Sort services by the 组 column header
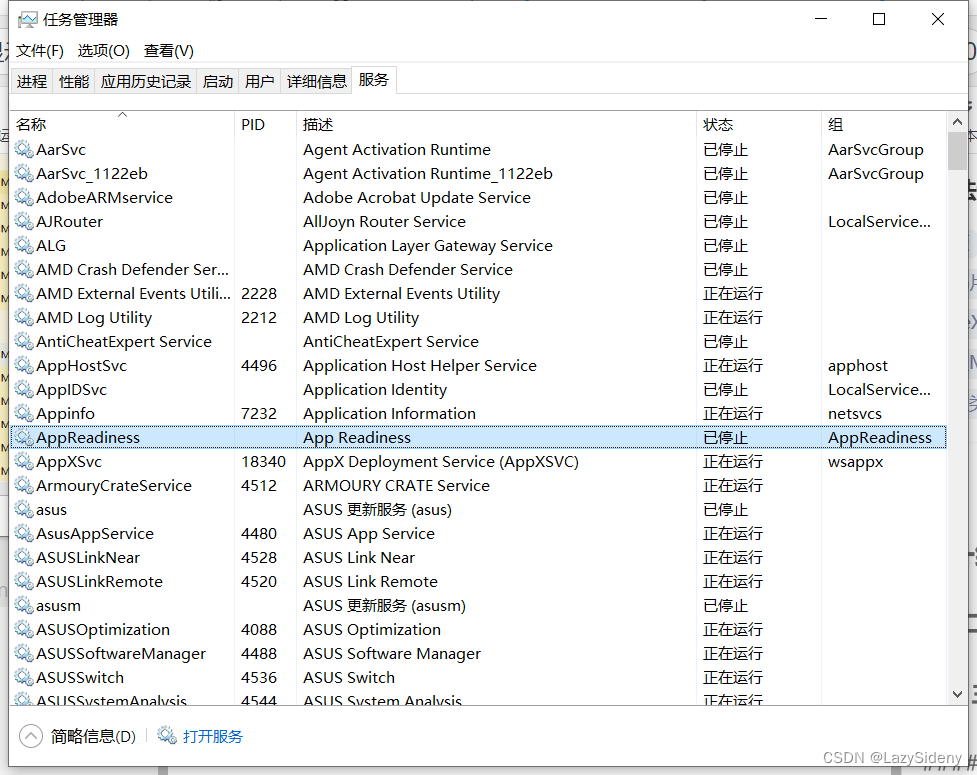977x775 pixels. (x=884, y=125)
